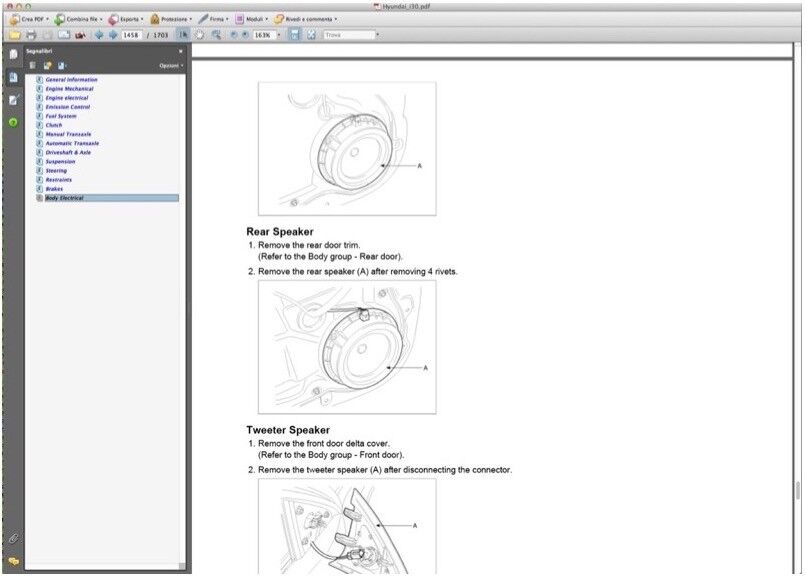Viewport: 806px width, 582px height.
Task: Select the Driveshaft & Axle bookmark
Action: click(68, 153)
